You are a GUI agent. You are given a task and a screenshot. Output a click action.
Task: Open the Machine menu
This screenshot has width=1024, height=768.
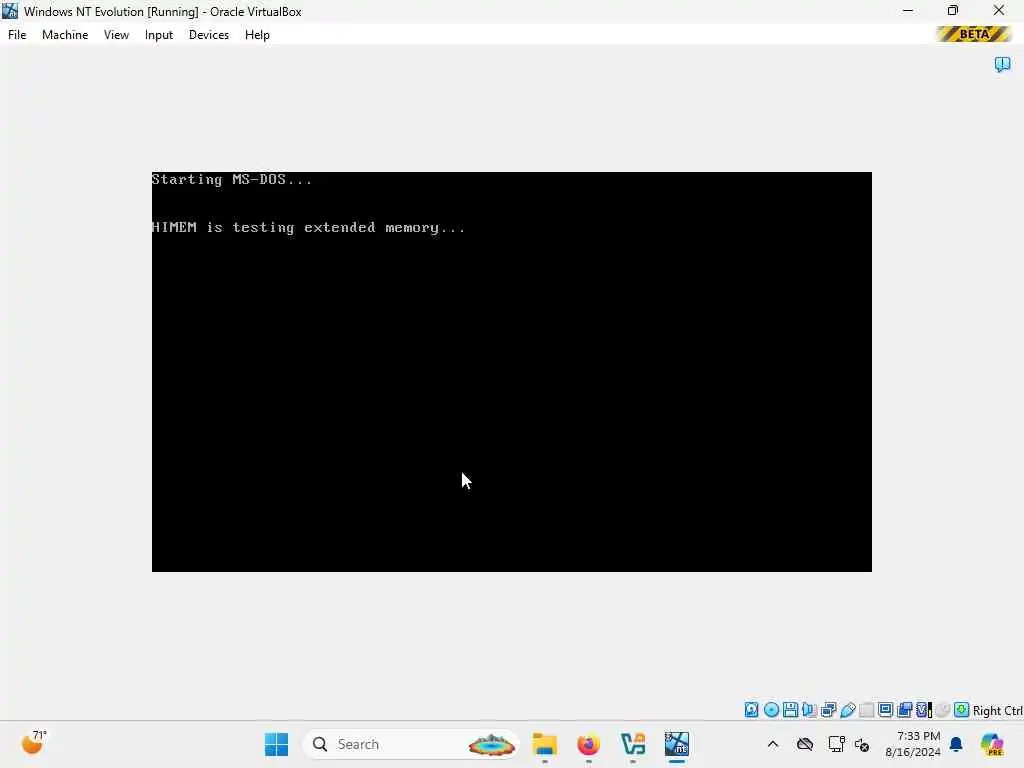(65, 35)
